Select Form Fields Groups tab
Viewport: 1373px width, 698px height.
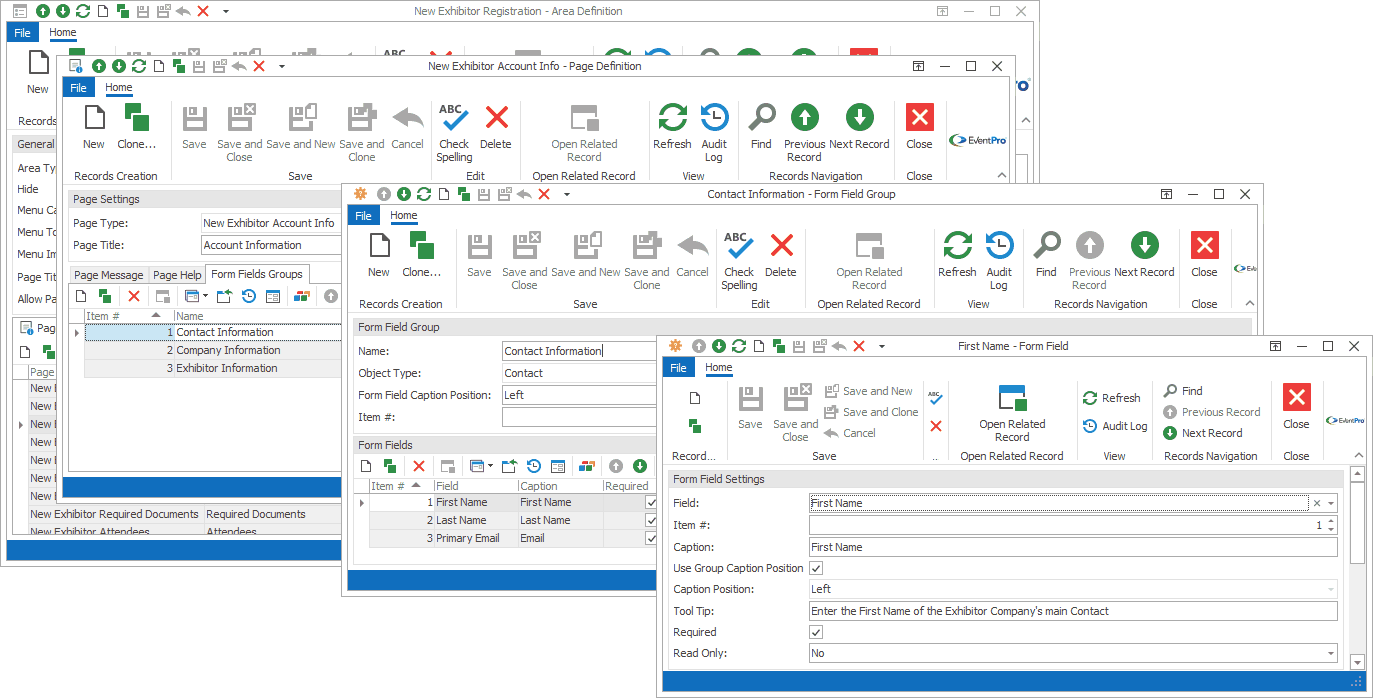(257, 274)
